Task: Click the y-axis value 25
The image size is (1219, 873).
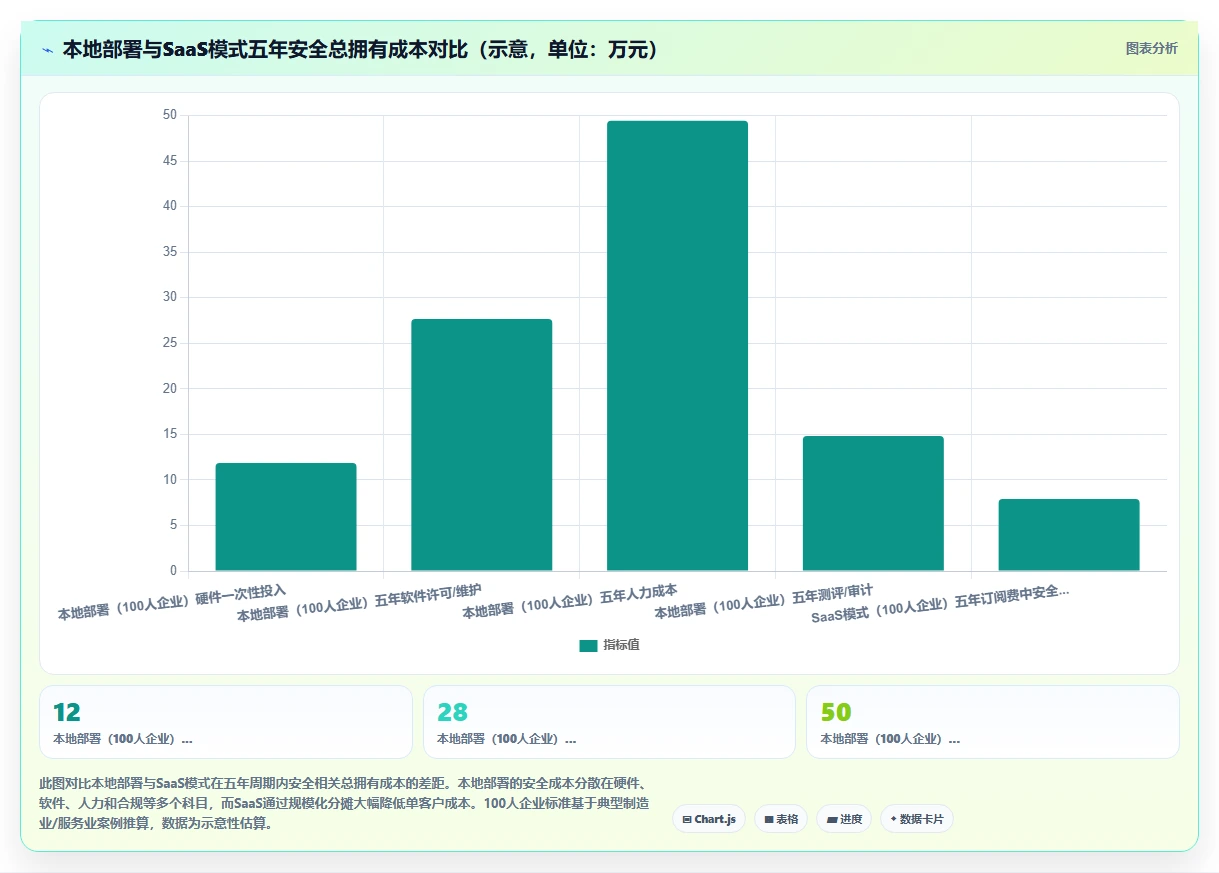Action: tap(169, 343)
